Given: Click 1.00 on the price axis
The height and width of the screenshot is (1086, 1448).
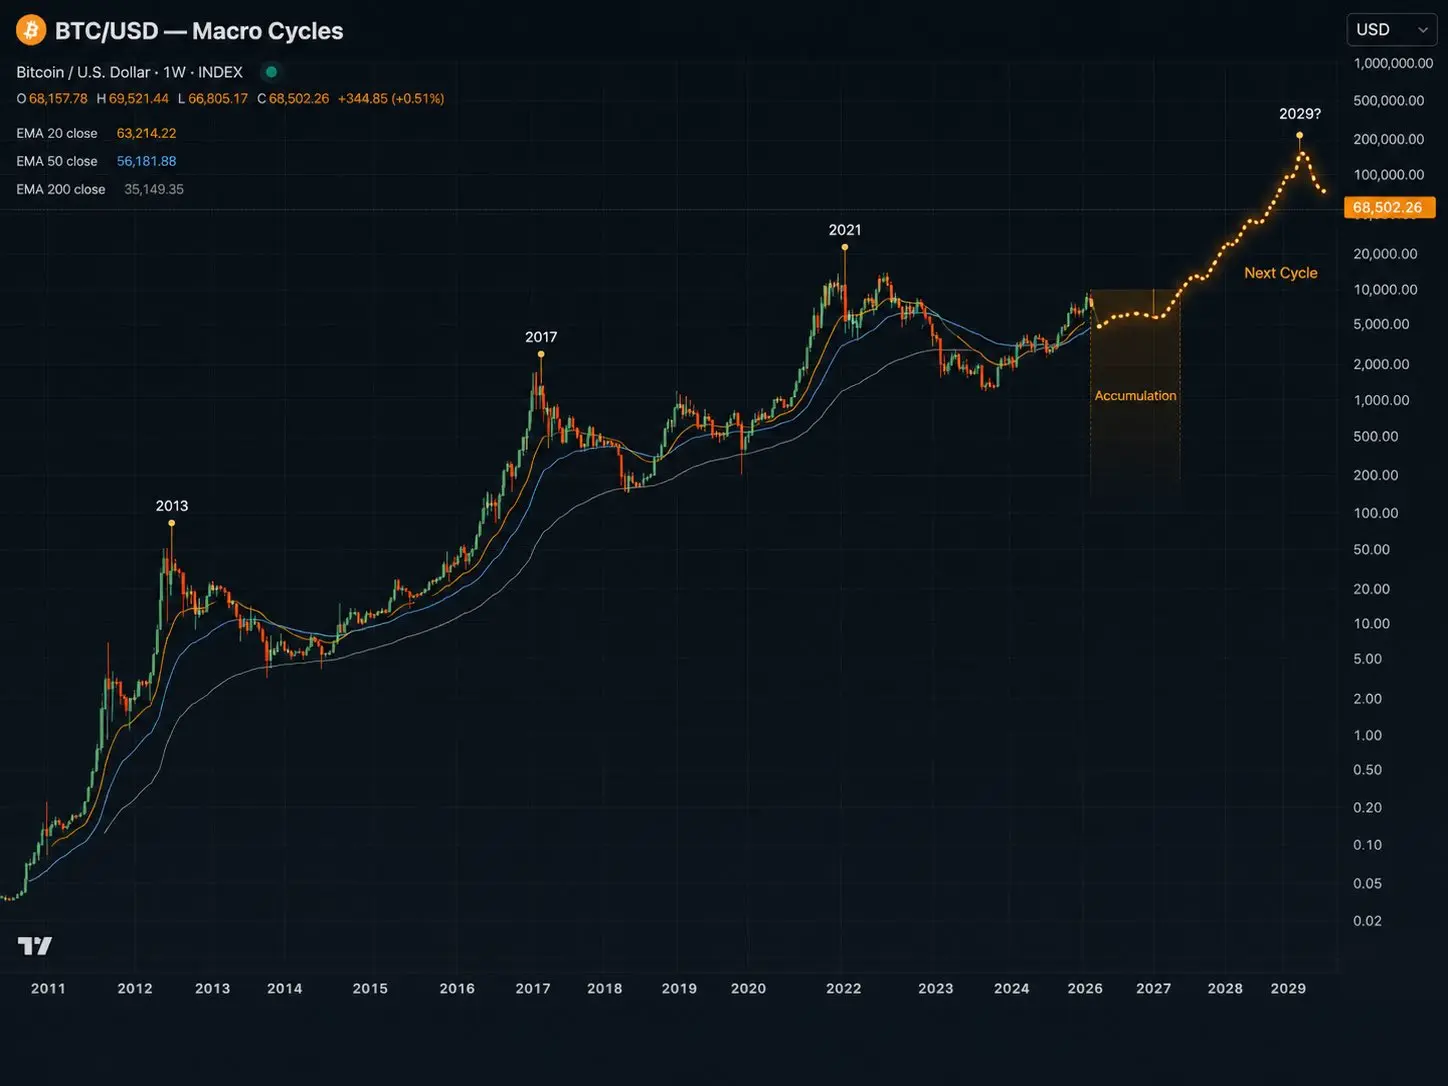Looking at the screenshot, I should click(x=1368, y=736).
